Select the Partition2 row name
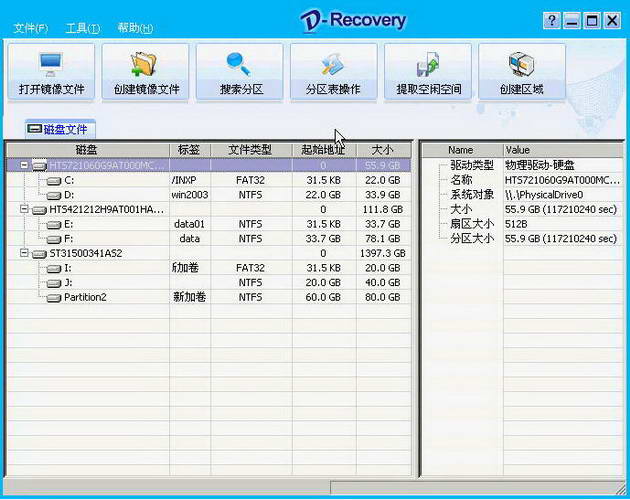The height and width of the screenshot is (500, 630). (85, 297)
